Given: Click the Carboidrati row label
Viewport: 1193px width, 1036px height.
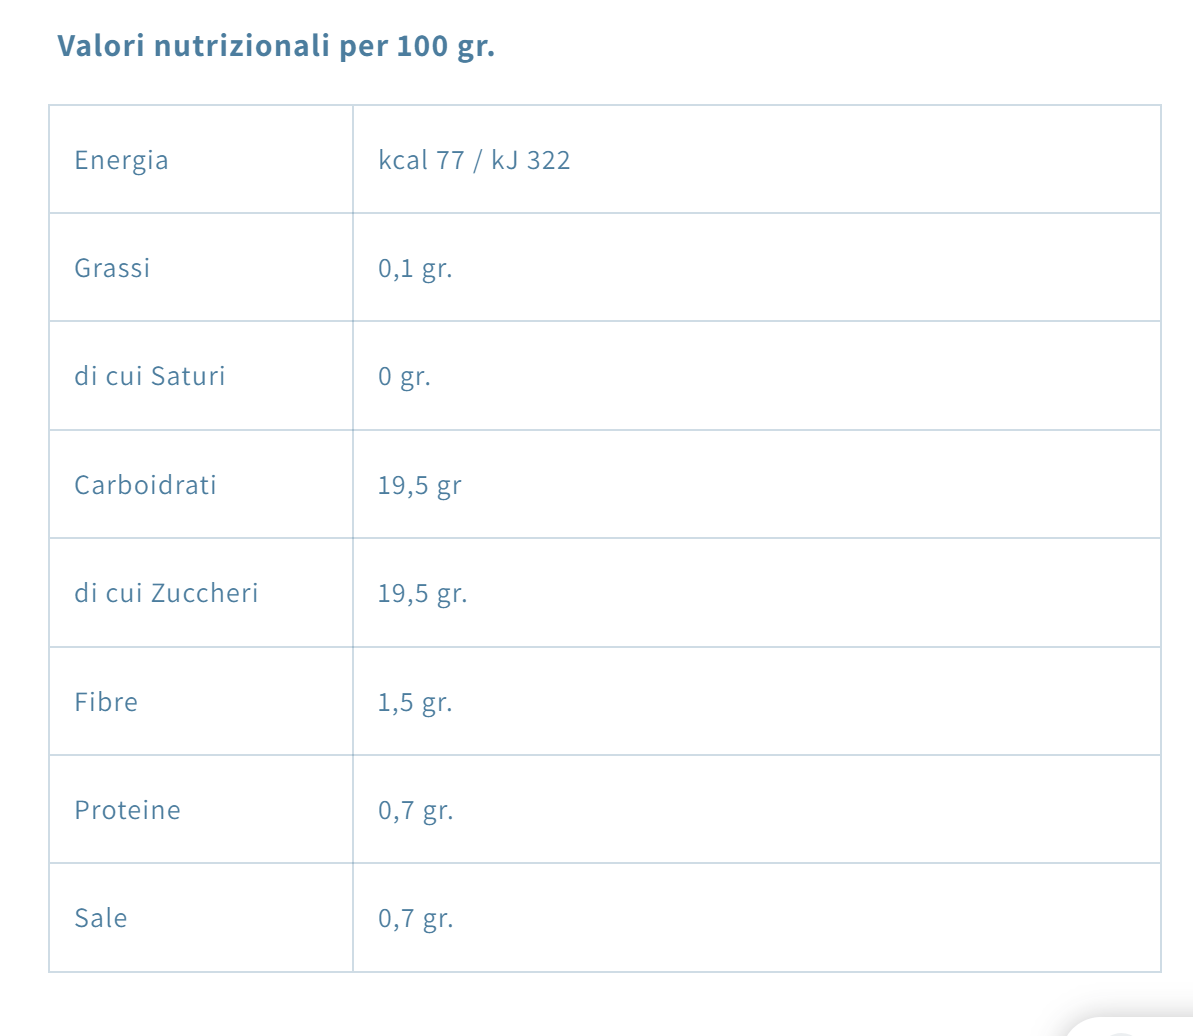Looking at the screenshot, I should [x=145, y=485].
